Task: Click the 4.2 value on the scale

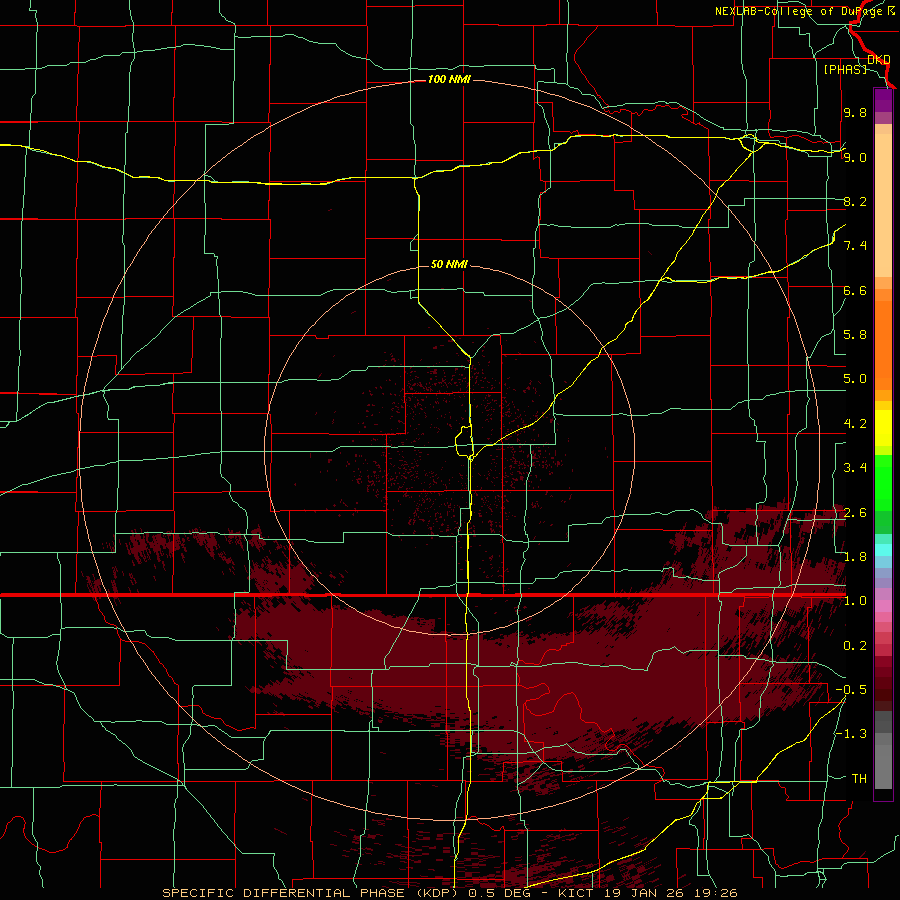Action: coord(855,424)
